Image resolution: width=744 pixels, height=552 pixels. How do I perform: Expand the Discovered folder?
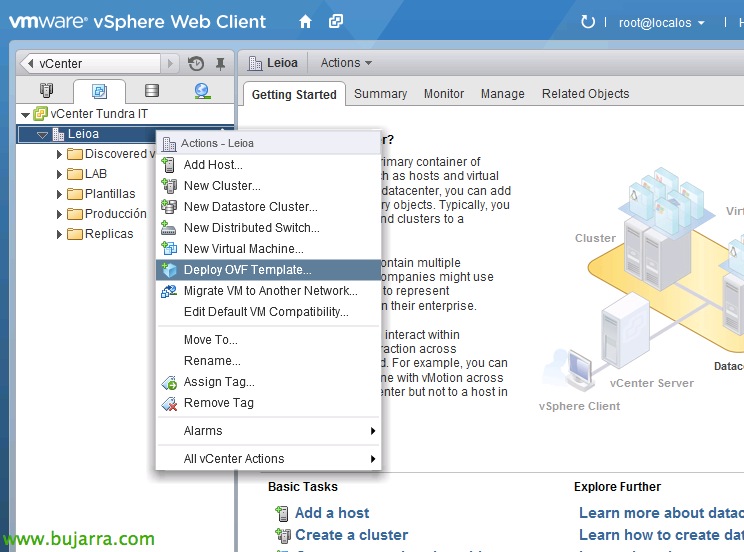(x=59, y=154)
